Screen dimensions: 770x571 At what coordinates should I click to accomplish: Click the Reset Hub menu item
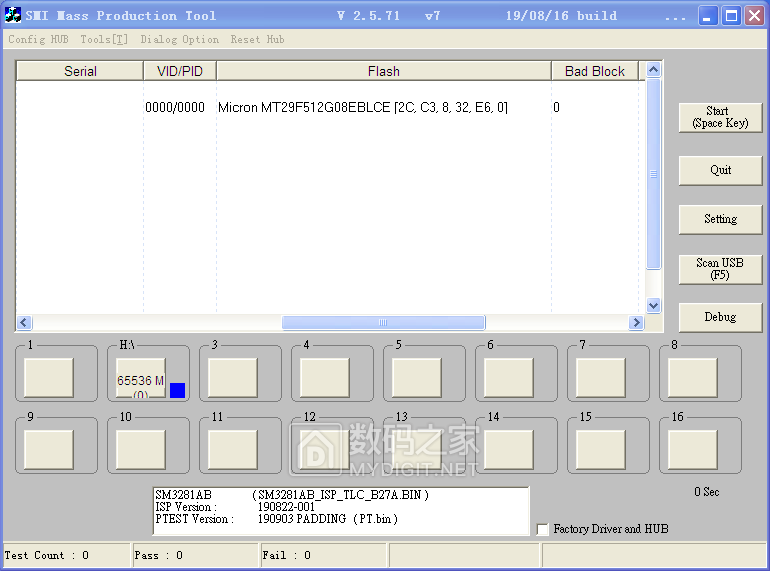(x=257, y=39)
